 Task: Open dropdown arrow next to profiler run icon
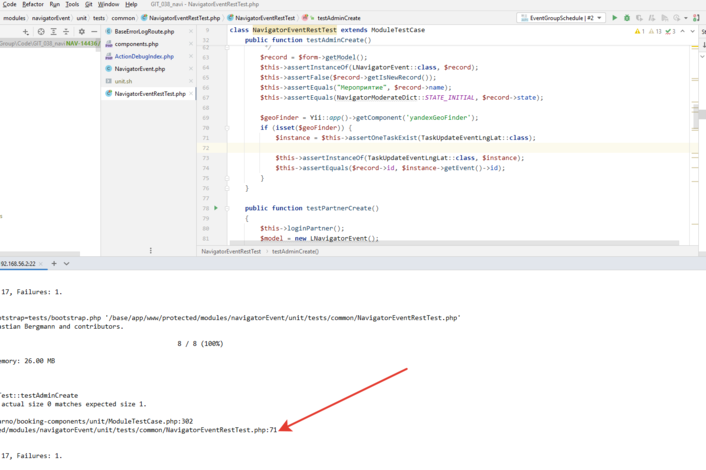[686, 18]
